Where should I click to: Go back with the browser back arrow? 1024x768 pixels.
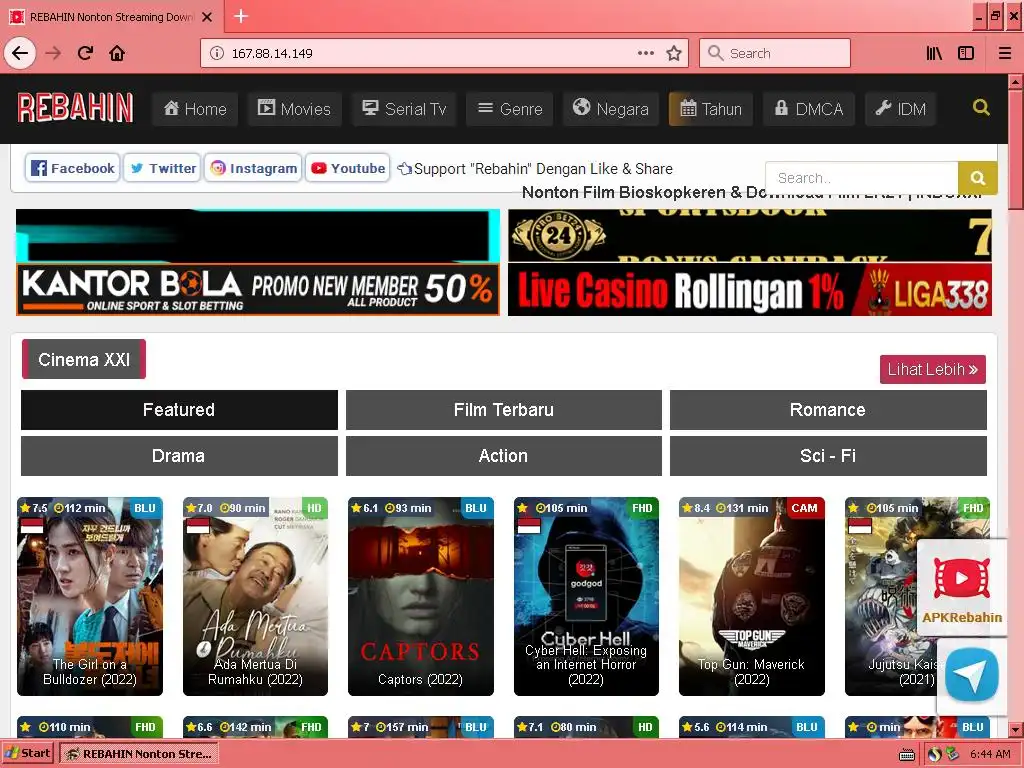point(20,53)
